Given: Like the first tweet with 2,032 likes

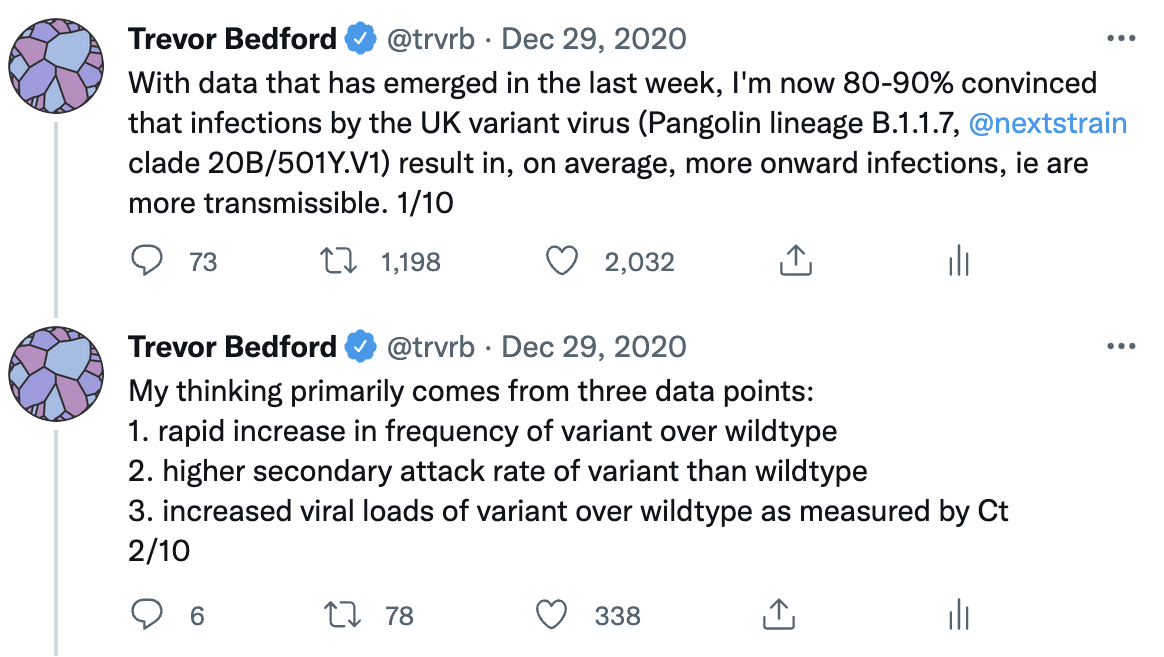Looking at the screenshot, I should click(562, 261).
